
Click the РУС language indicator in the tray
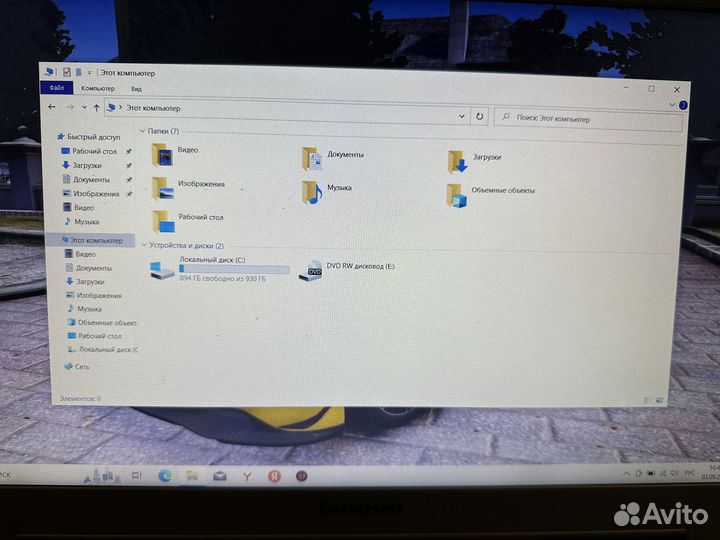tap(690, 472)
